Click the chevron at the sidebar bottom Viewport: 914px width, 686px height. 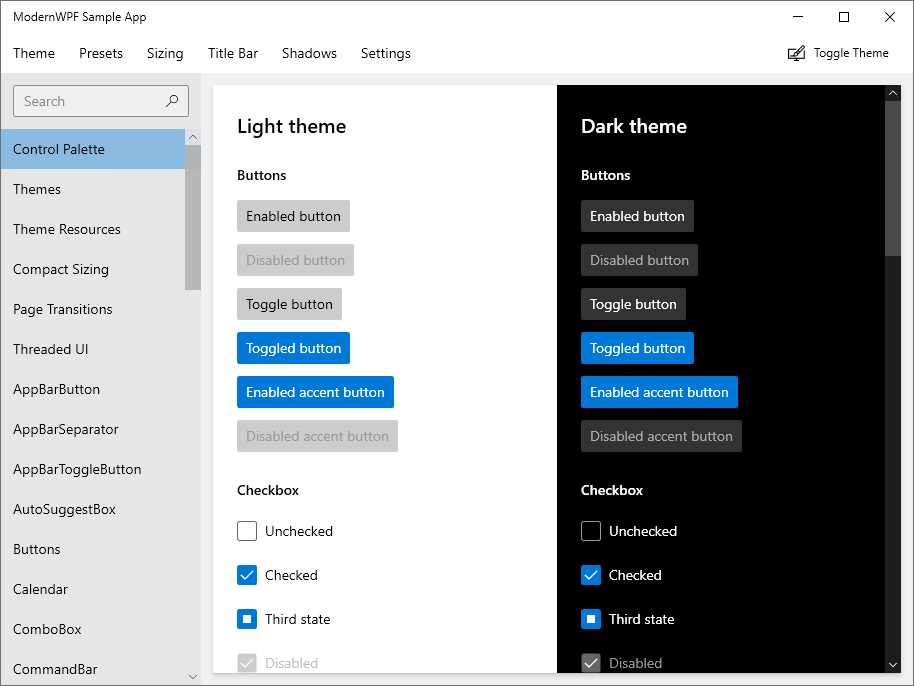click(192, 676)
